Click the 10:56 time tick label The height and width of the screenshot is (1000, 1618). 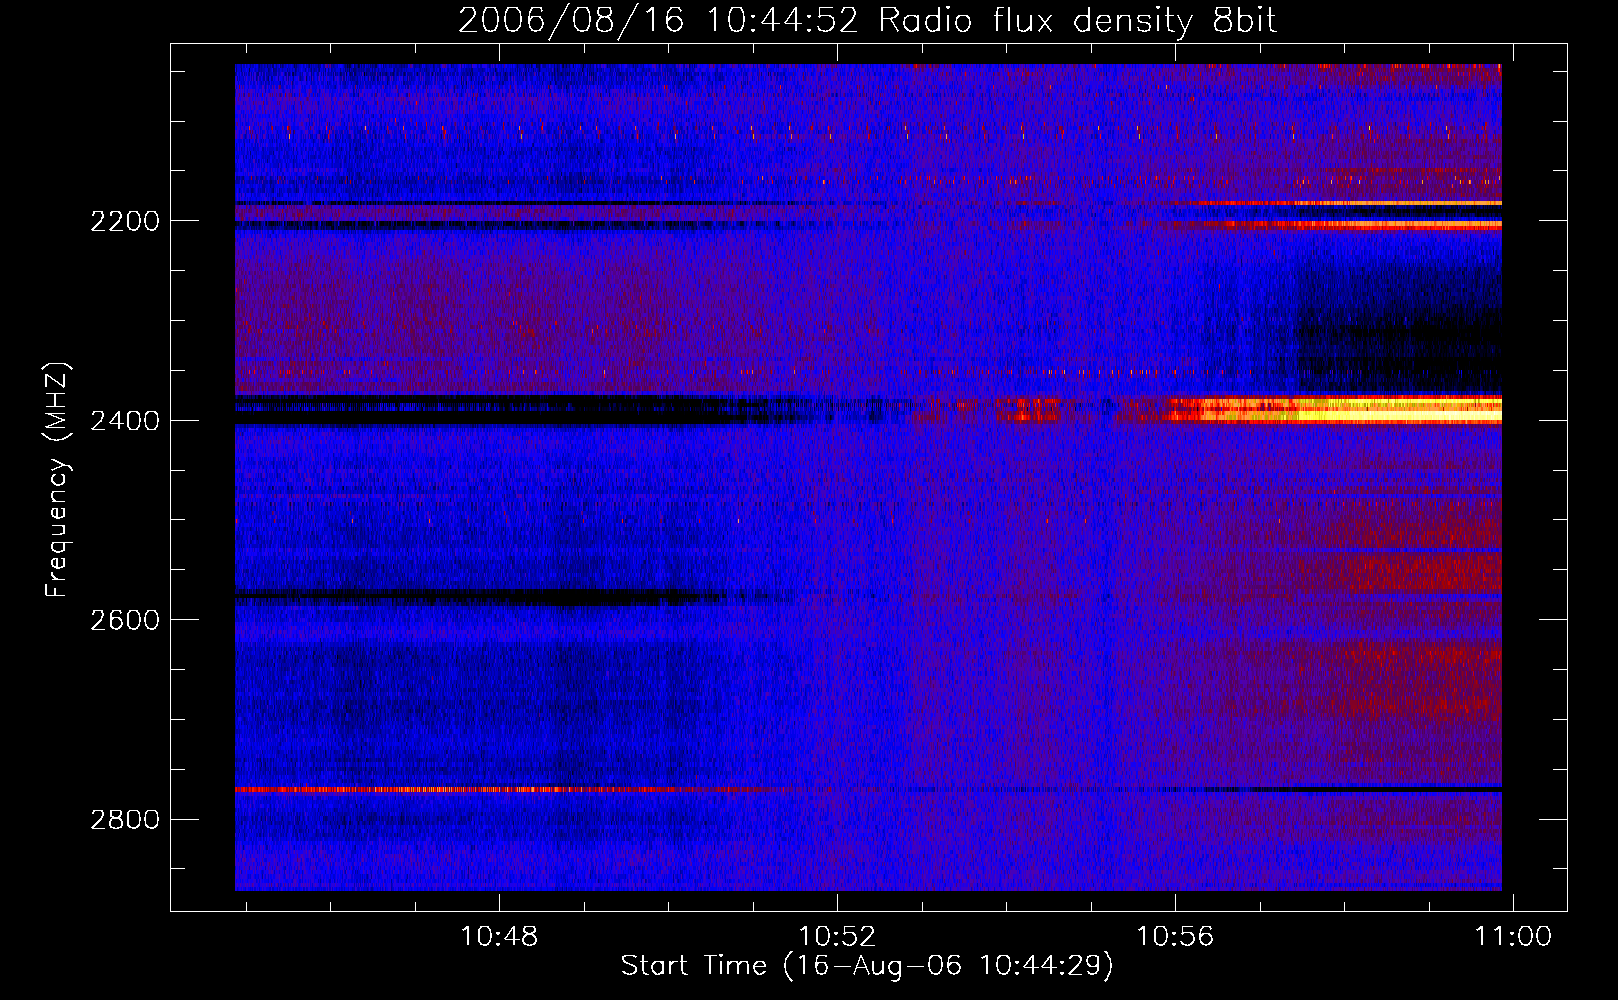pos(1175,937)
